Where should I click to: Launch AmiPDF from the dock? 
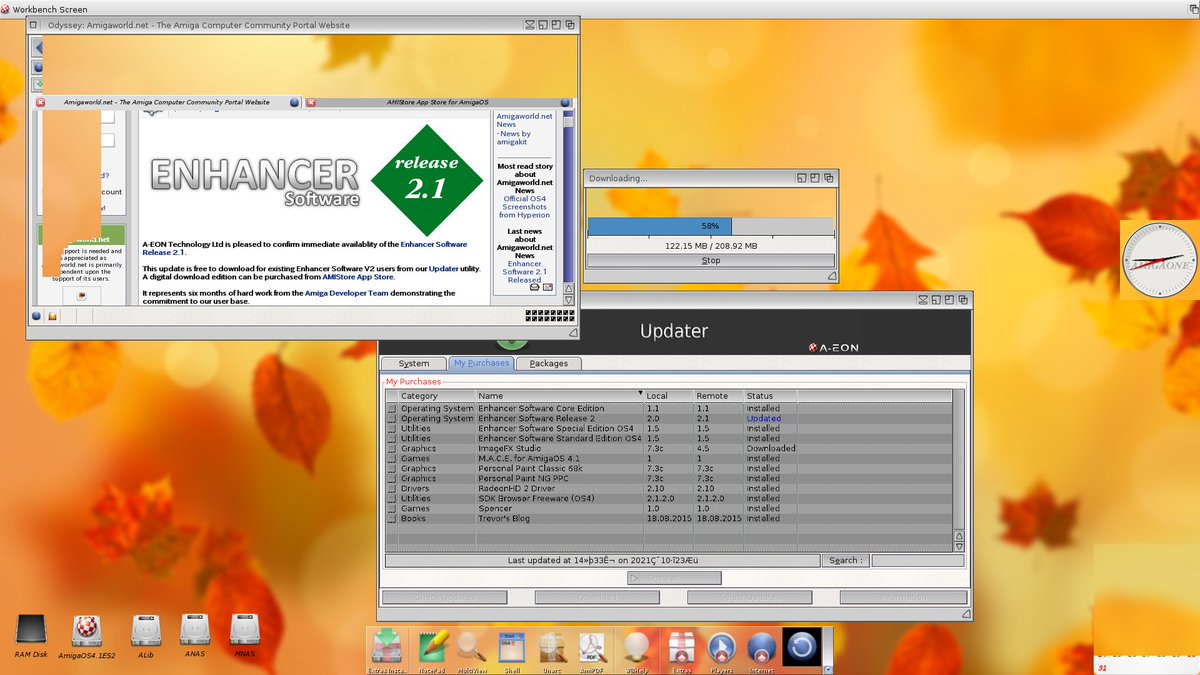(x=594, y=651)
